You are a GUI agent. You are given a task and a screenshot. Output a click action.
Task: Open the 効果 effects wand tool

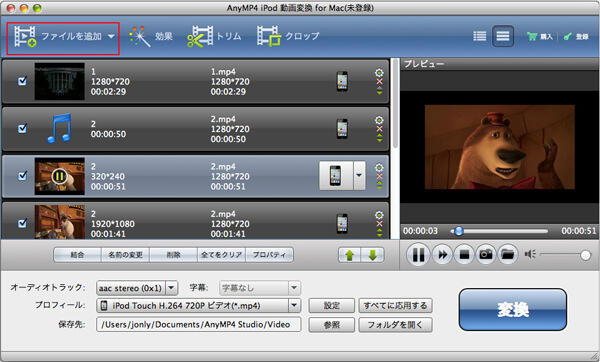pyautogui.click(x=151, y=36)
